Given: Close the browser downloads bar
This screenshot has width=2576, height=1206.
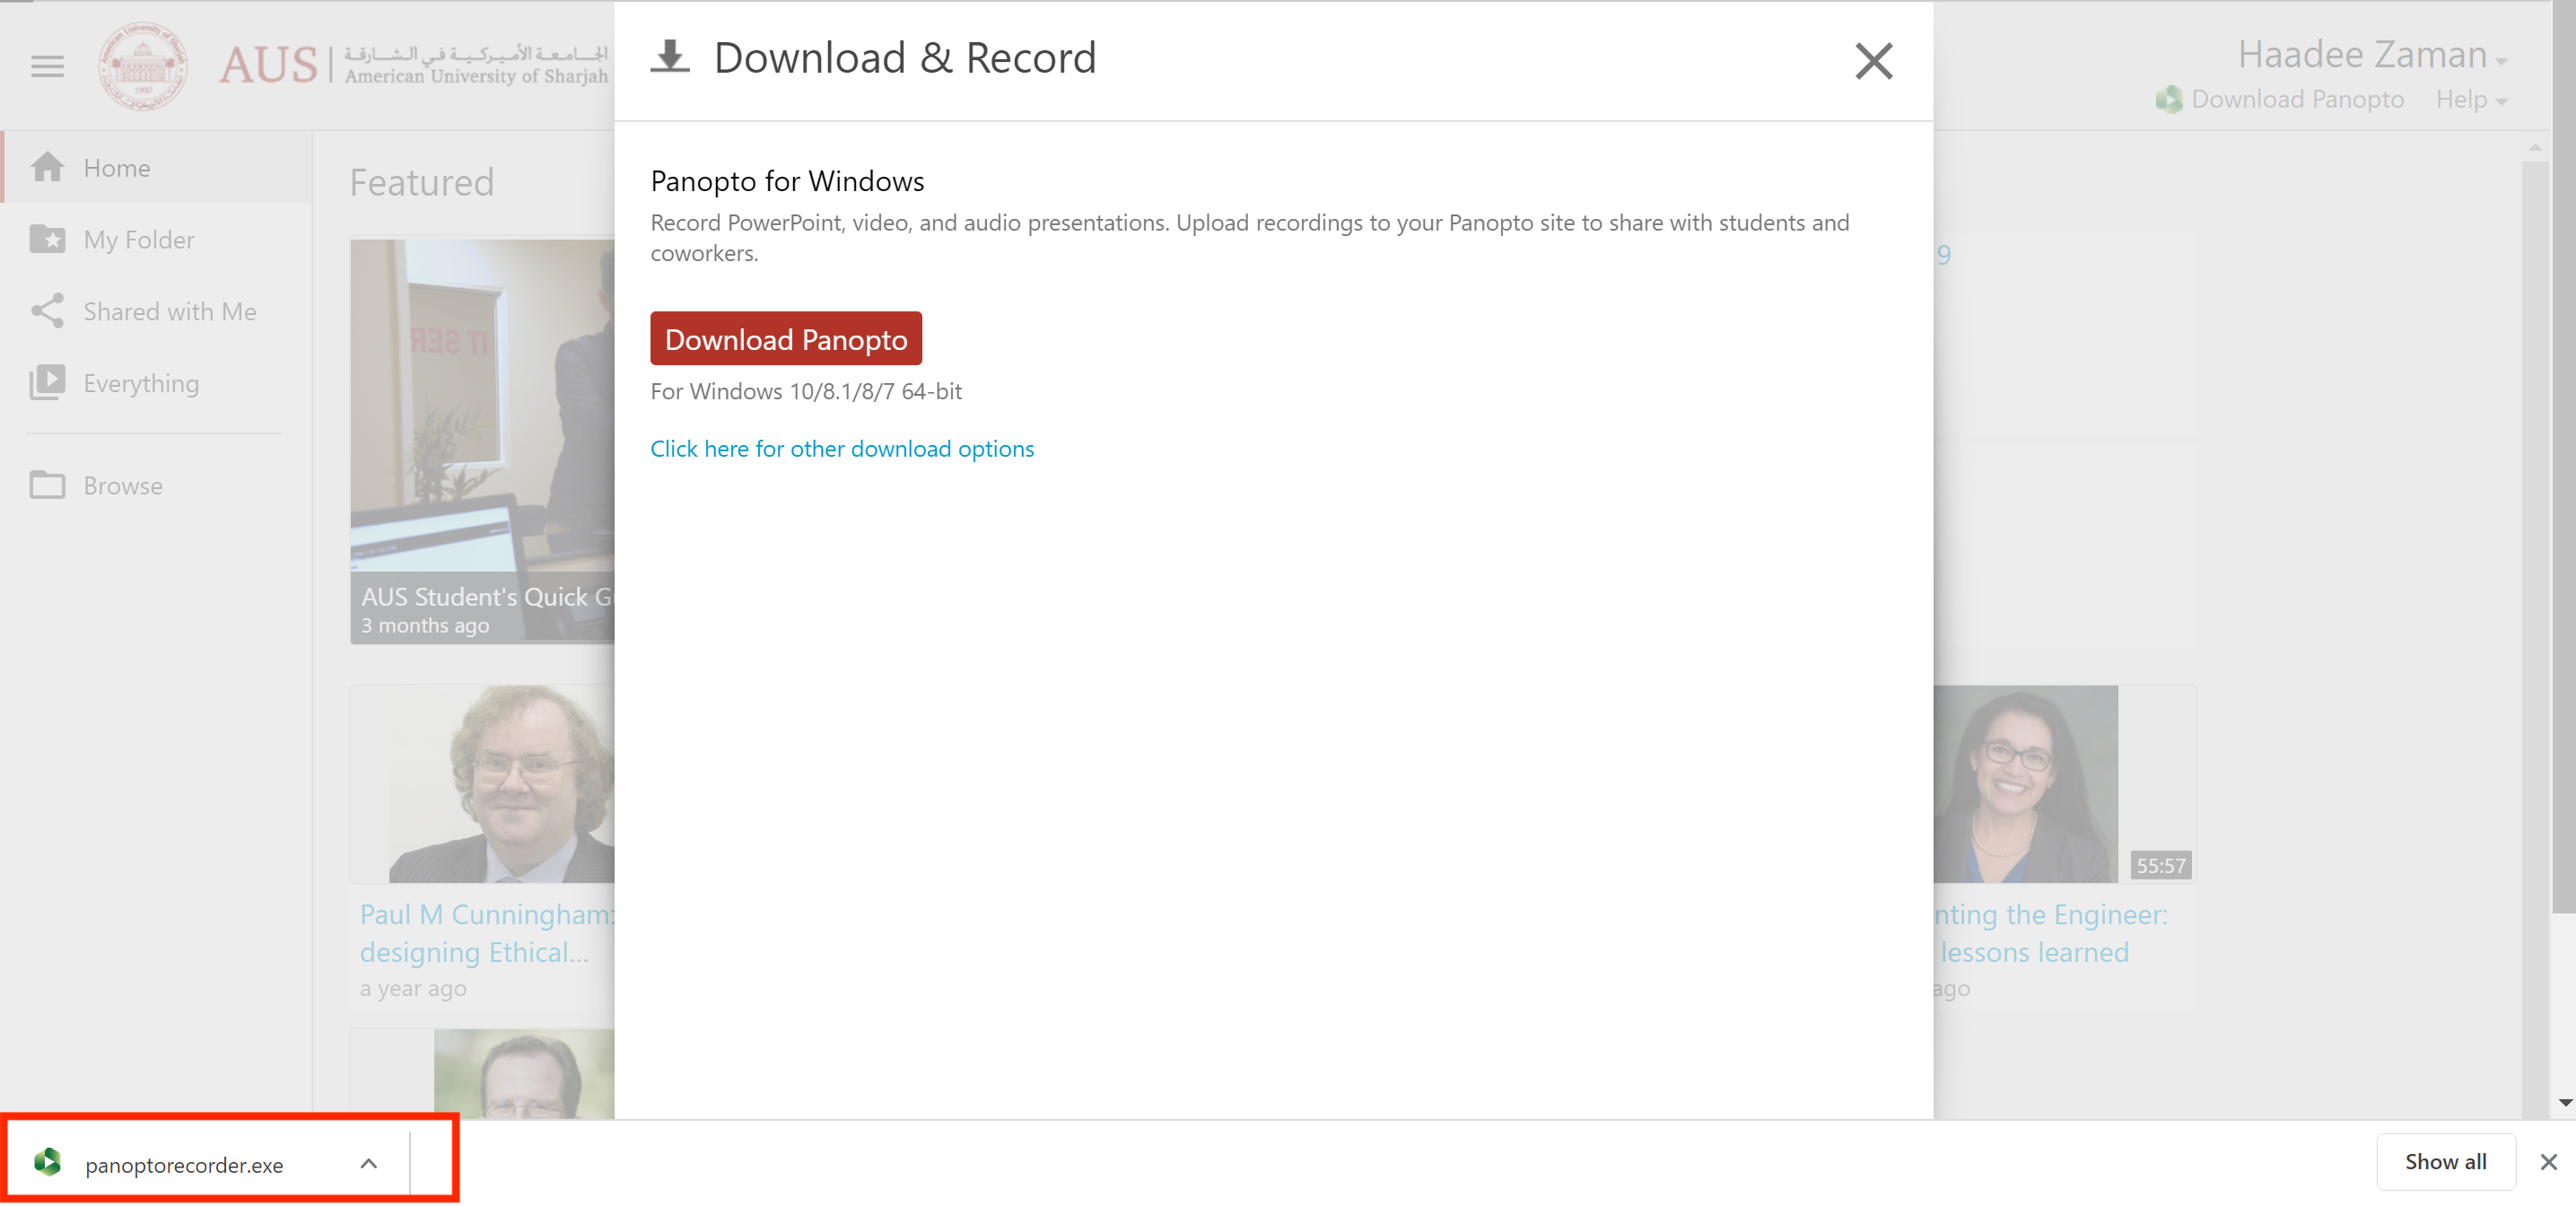Looking at the screenshot, I should (x=2548, y=1161).
